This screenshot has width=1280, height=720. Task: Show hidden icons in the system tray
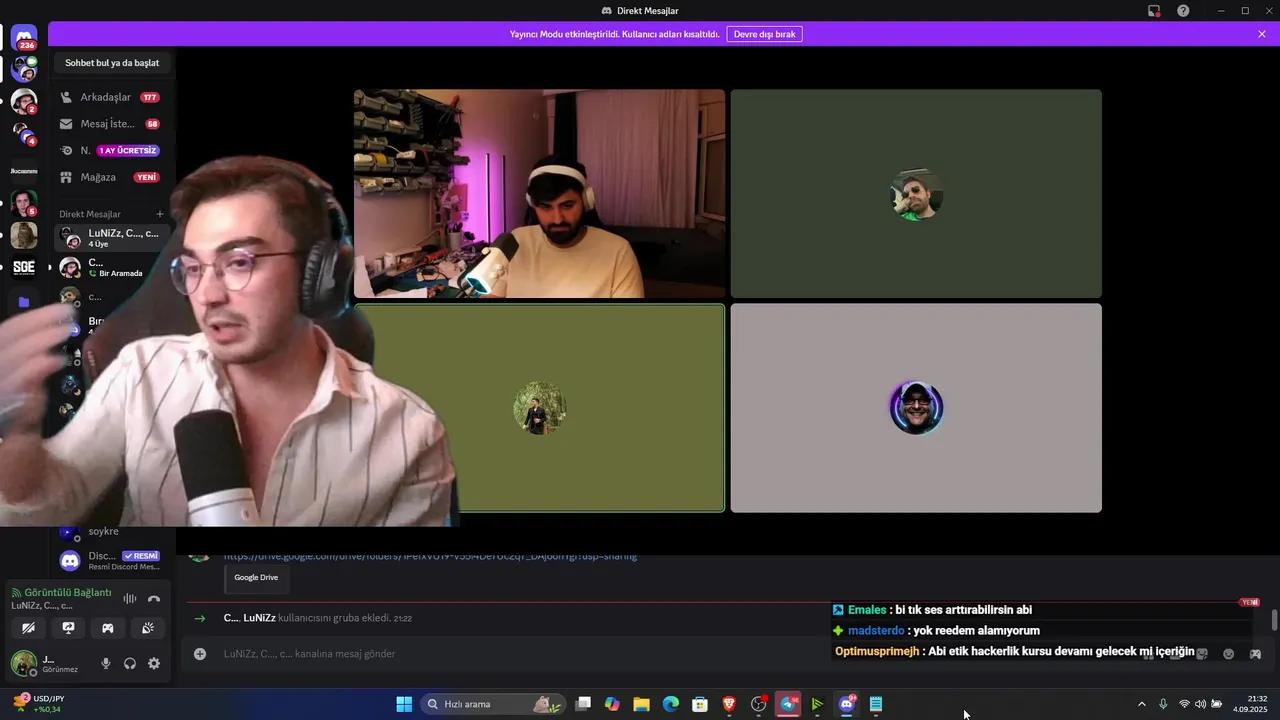(x=1142, y=704)
